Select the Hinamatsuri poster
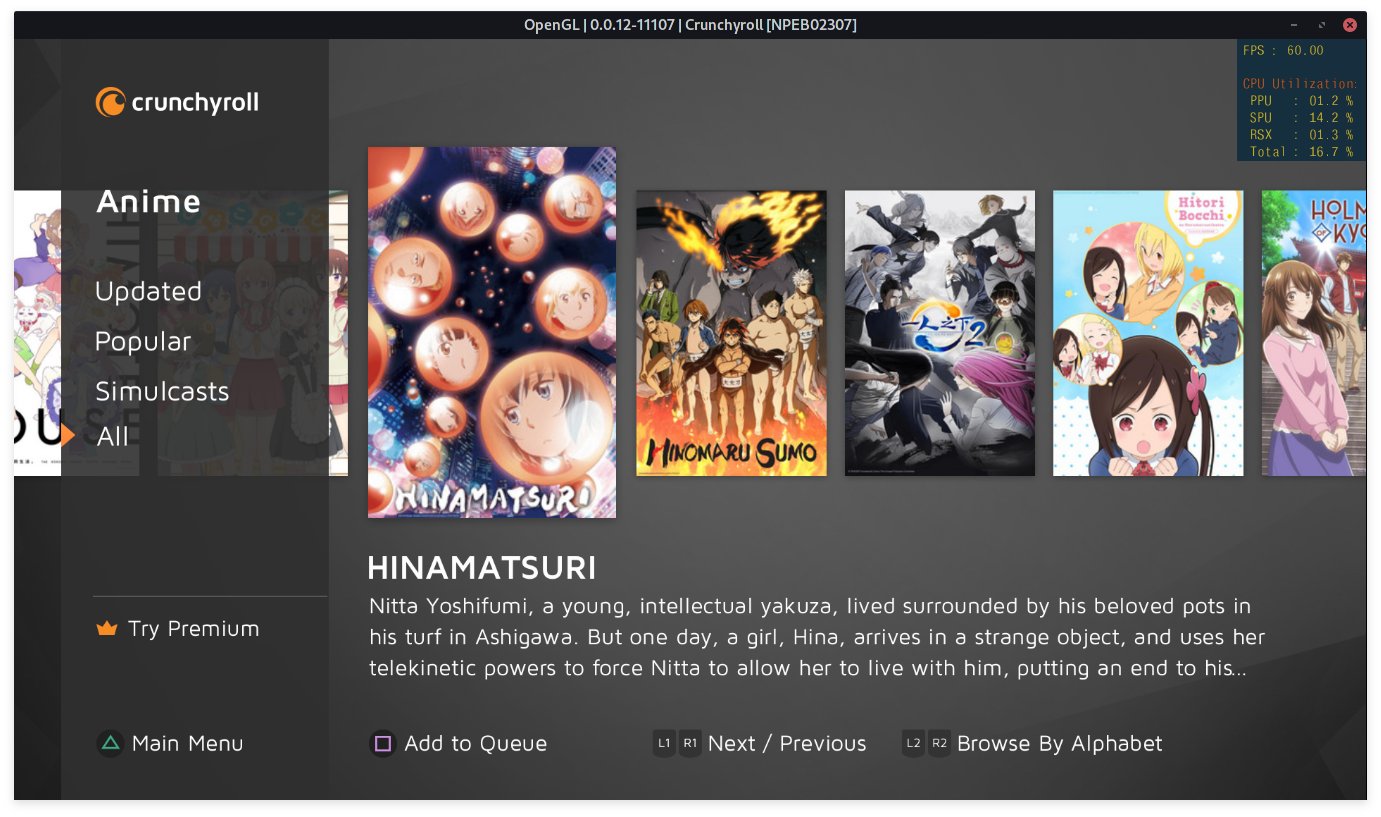The height and width of the screenshot is (817, 1381). 492,333
